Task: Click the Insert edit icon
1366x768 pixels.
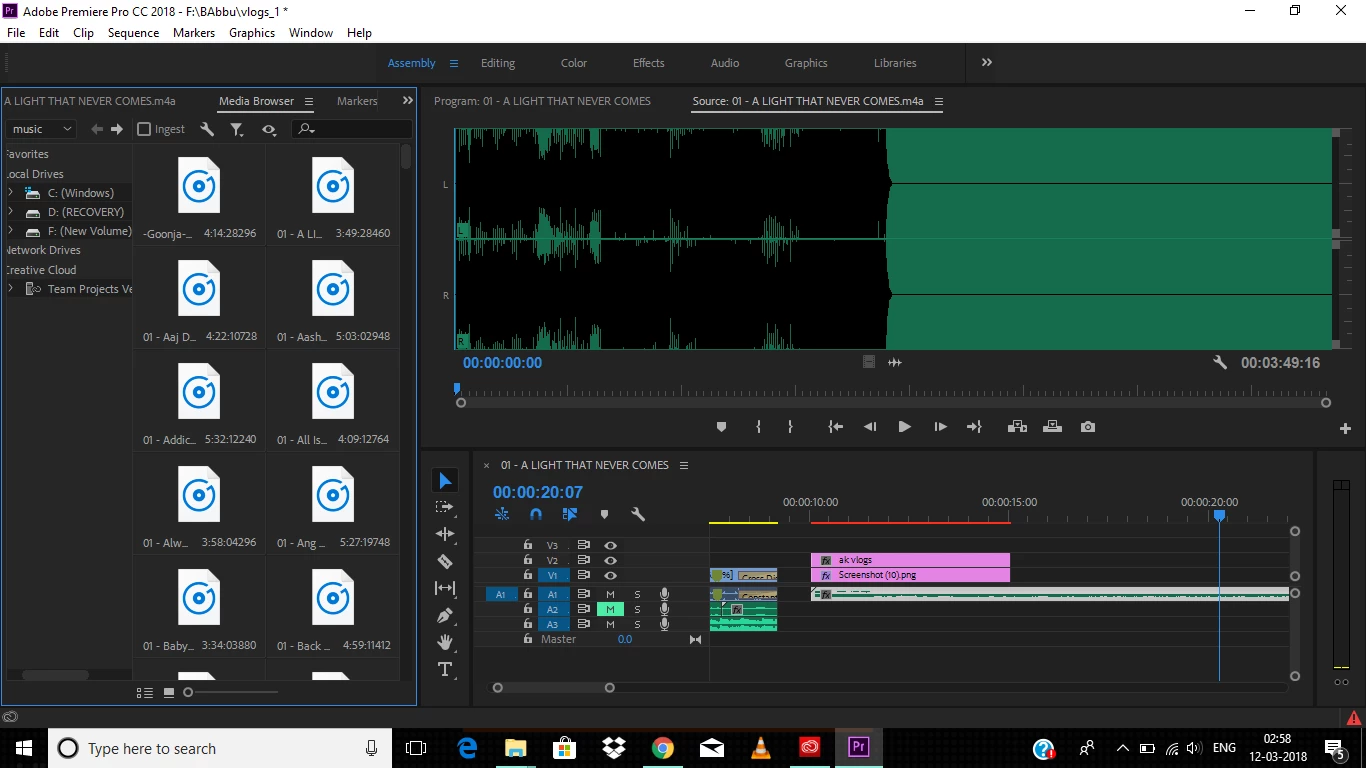Action: 1017,427
